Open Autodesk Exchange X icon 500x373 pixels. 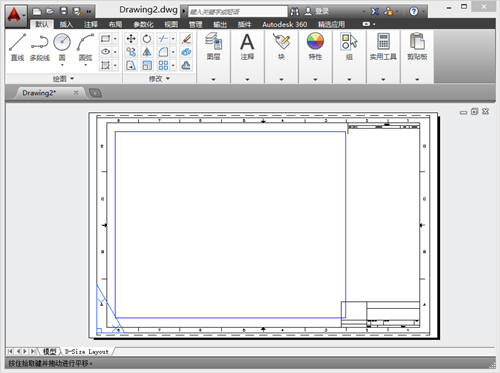point(375,12)
